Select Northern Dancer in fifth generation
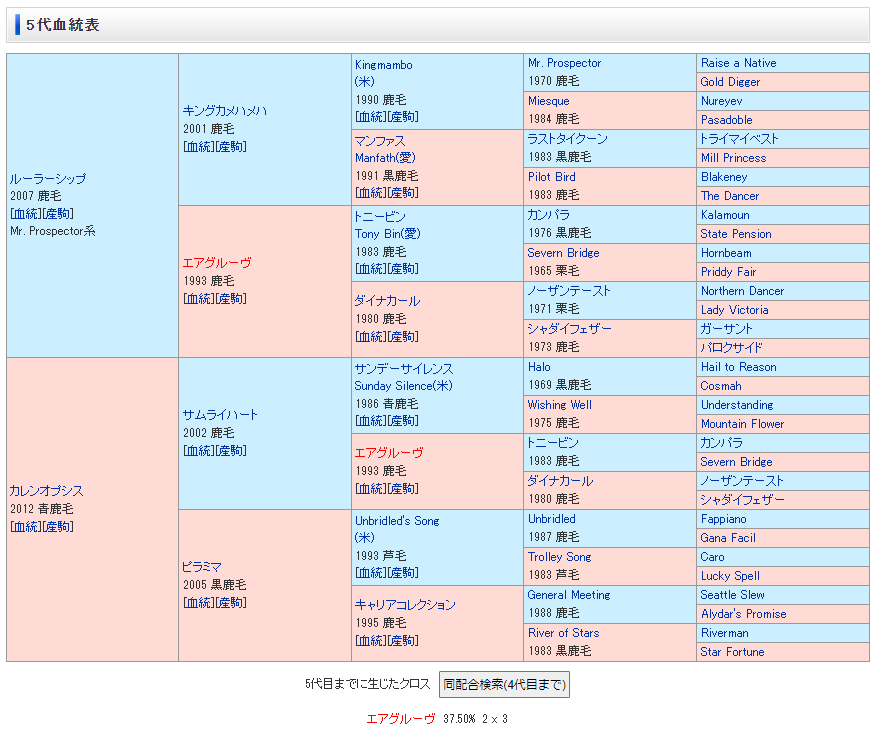The image size is (872, 730). pos(742,291)
